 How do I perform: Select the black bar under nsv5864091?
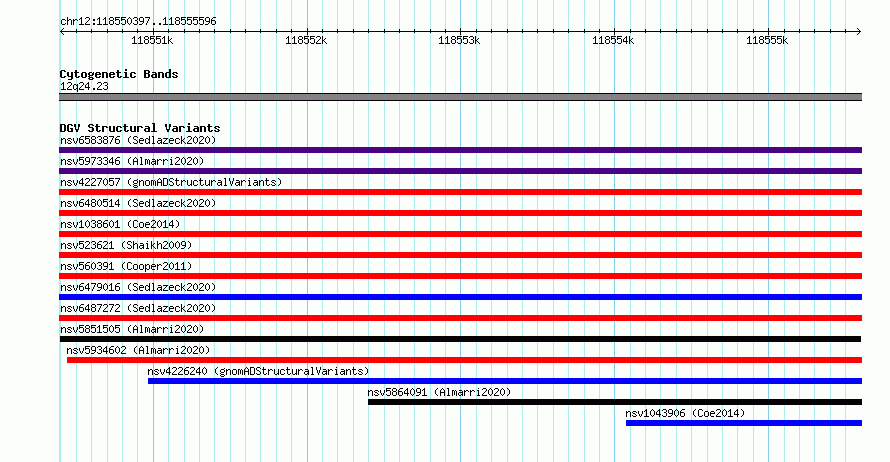[615, 402]
